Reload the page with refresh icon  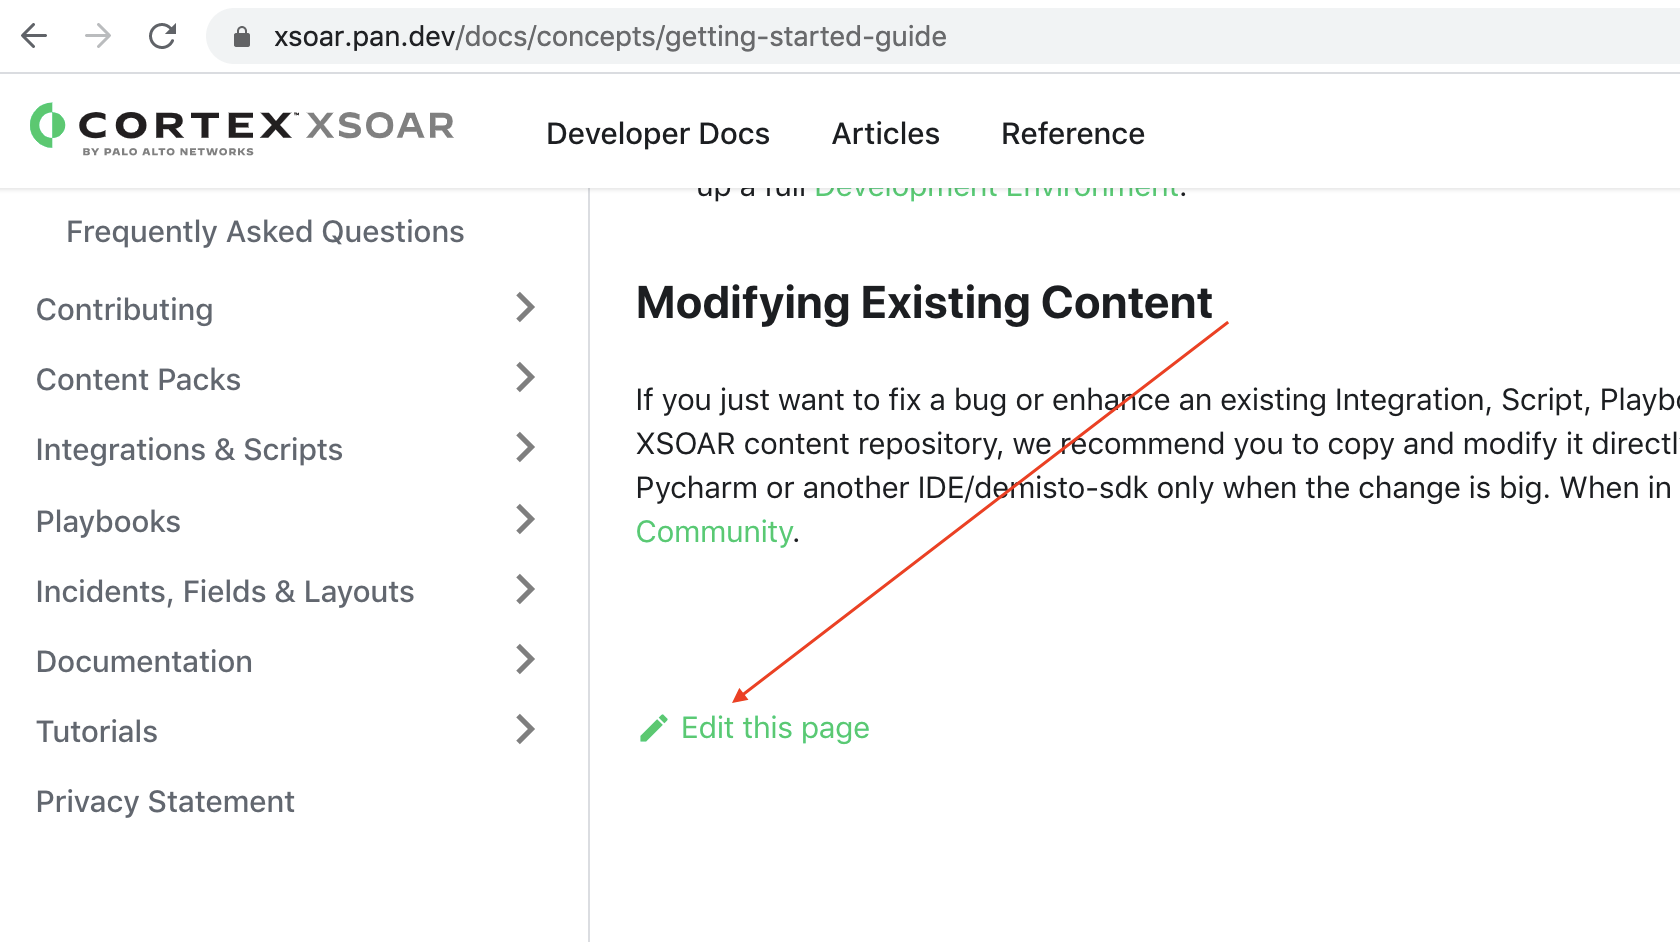pyautogui.click(x=162, y=37)
